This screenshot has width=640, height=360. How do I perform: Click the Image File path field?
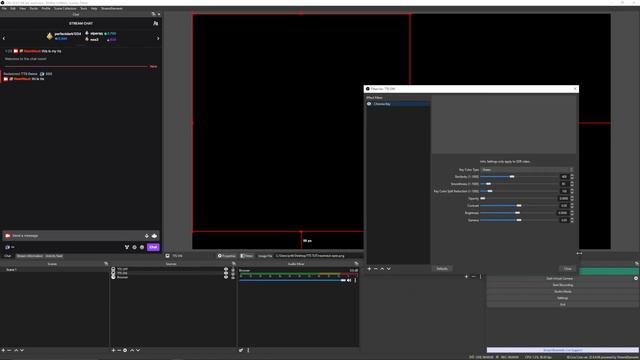pyautogui.click(x=318, y=256)
